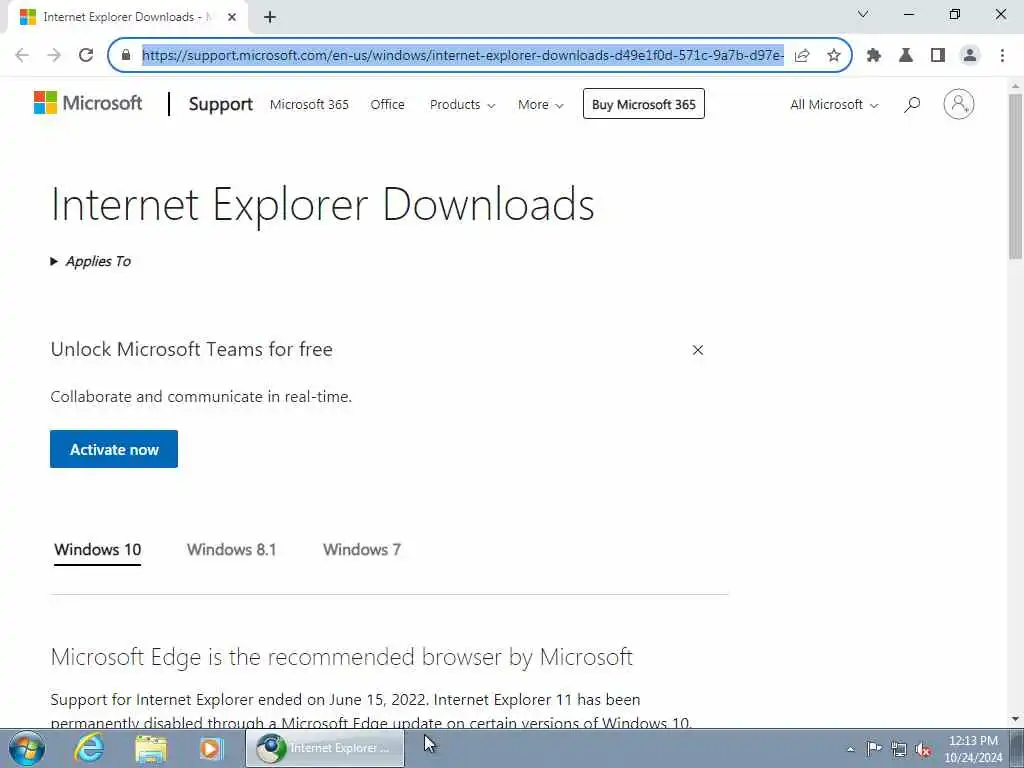
Task: Click the scrollbar down arrow
Action: coord(1015,719)
